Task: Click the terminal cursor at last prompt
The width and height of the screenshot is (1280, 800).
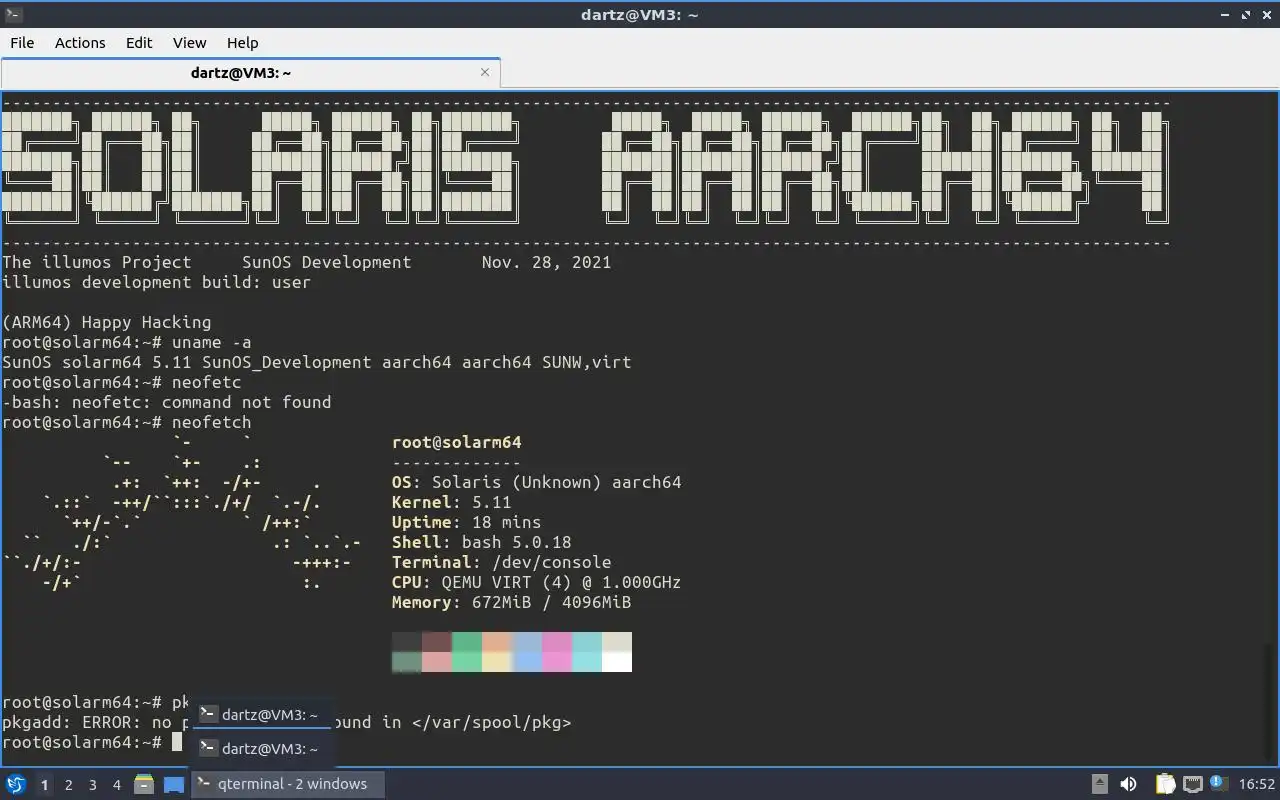Action: (177, 742)
